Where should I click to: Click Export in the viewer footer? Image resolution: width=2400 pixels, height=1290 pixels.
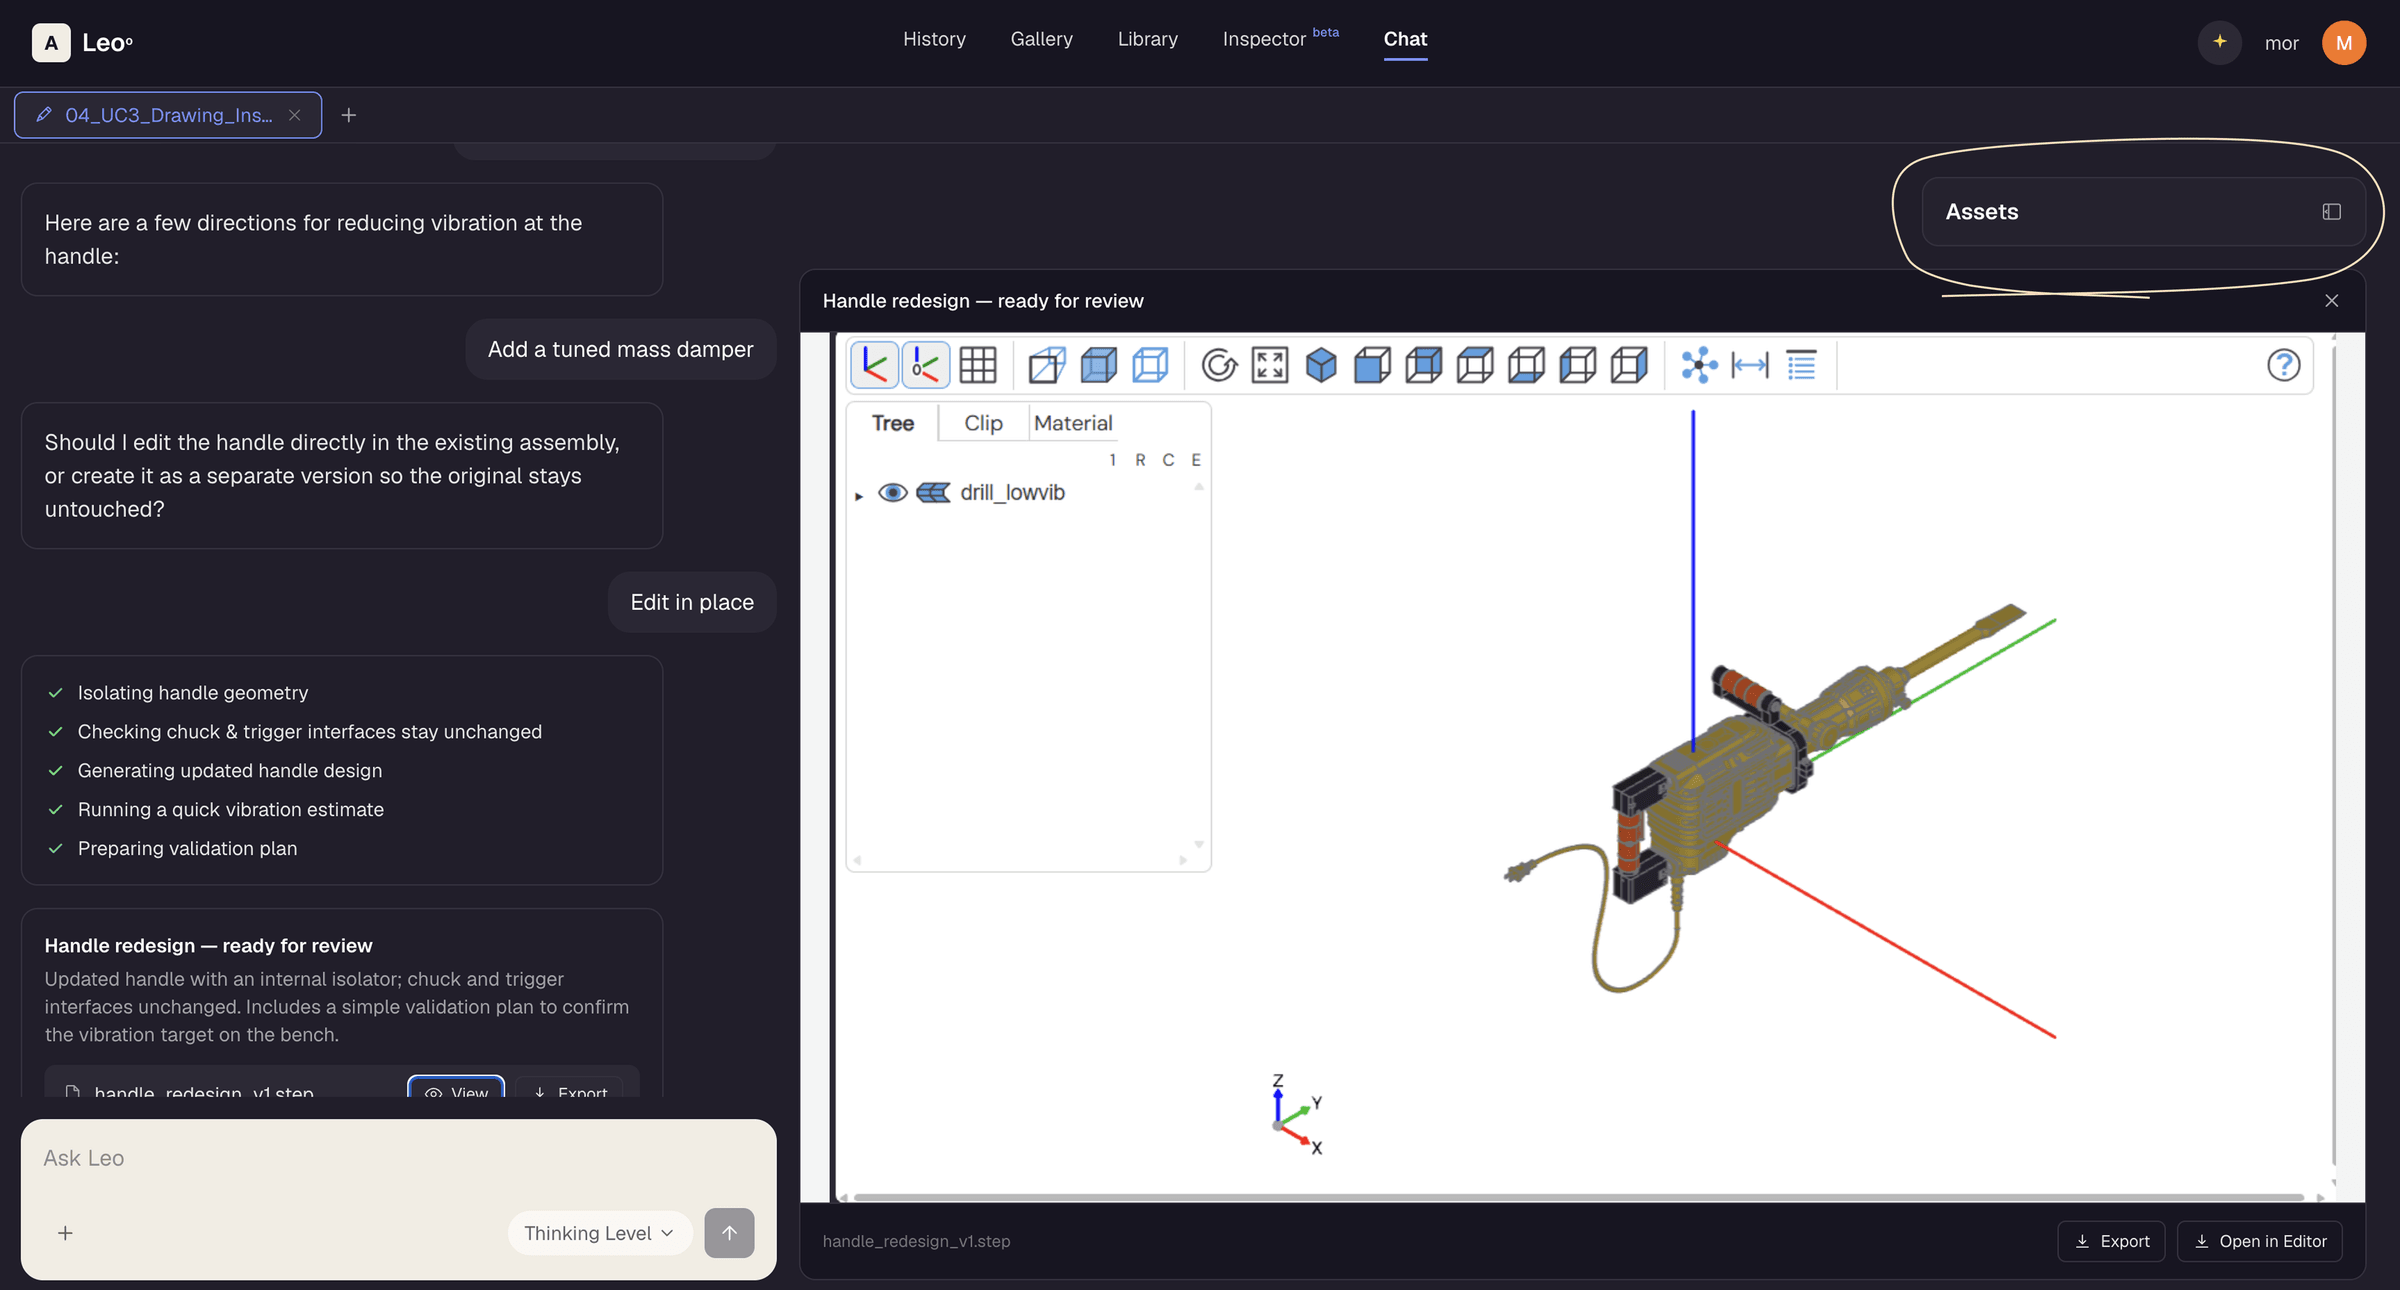[2111, 1241]
